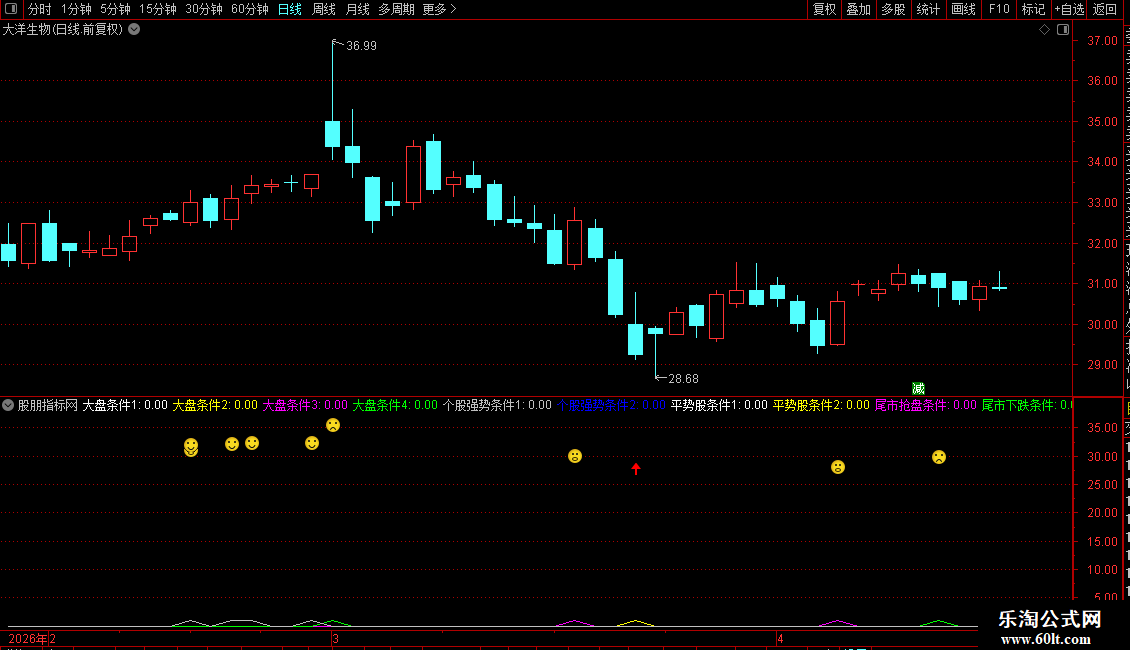Open dropdown beside 大洋生物 title

(134, 30)
